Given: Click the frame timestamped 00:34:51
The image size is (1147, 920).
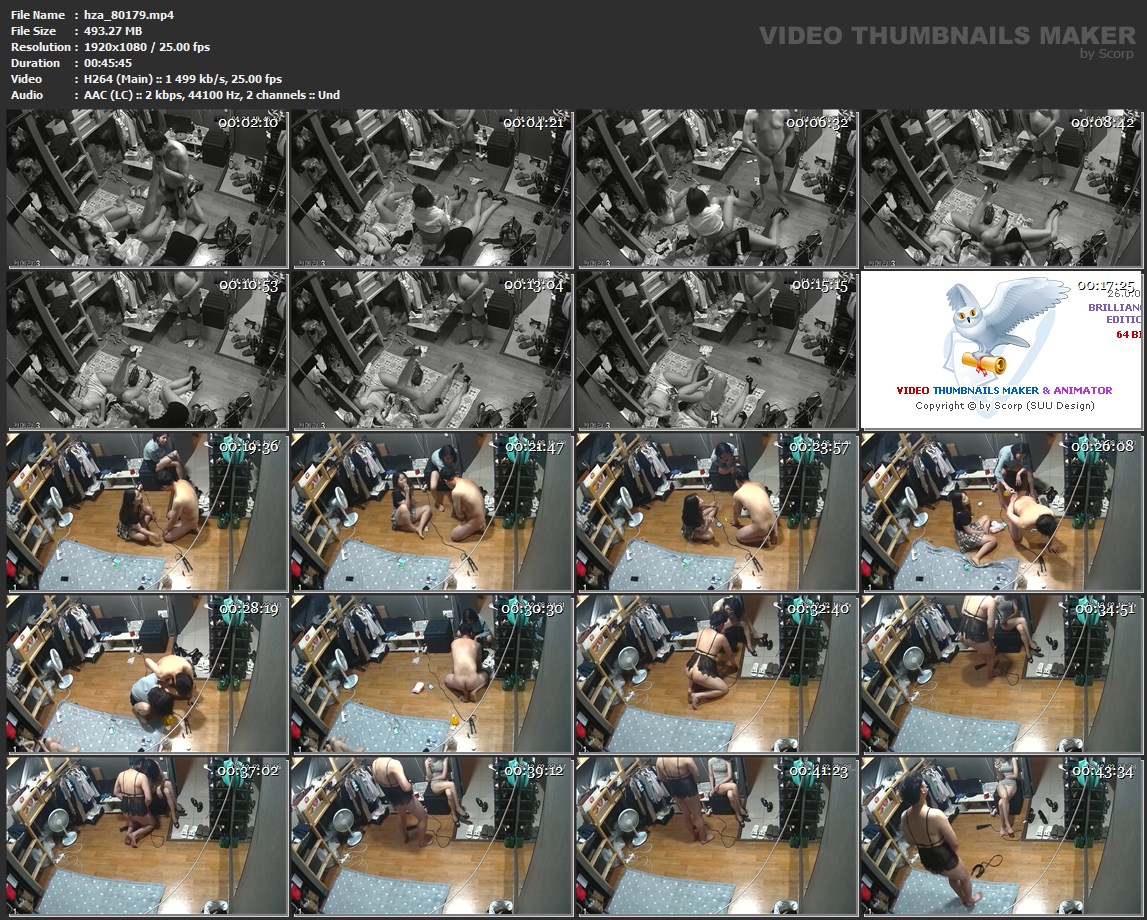Looking at the screenshot, I should pyautogui.click(x=1000, y=674).
